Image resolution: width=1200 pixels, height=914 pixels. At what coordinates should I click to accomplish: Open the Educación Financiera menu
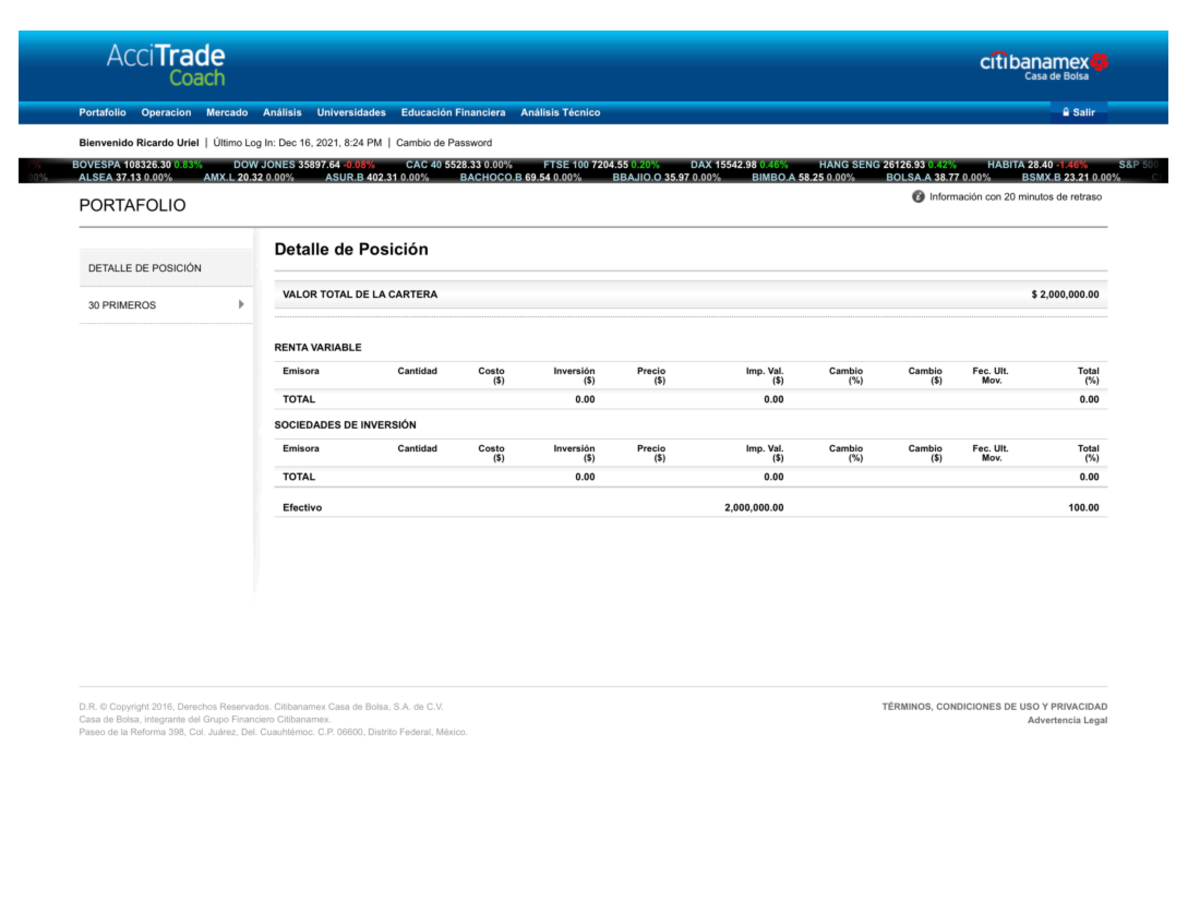tap(453, 113)
